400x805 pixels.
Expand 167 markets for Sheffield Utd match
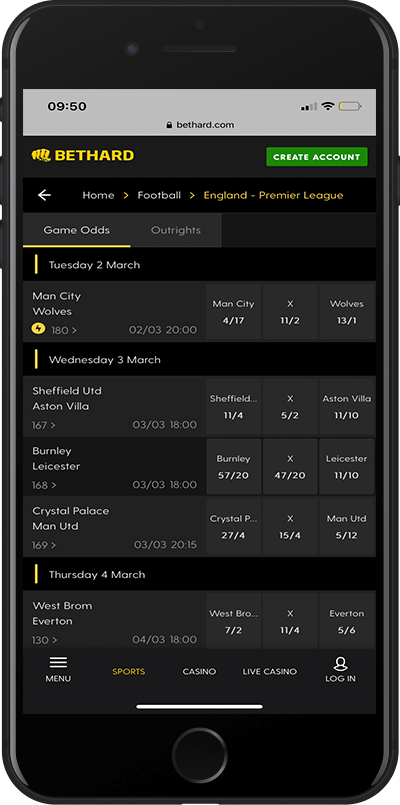pos(44,425)
